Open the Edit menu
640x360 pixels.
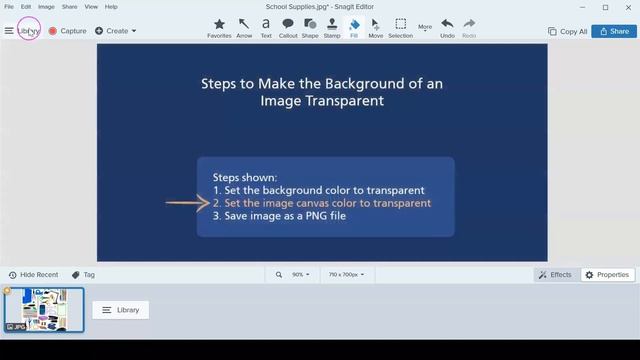pyautogui.click(x=26, y=7)
